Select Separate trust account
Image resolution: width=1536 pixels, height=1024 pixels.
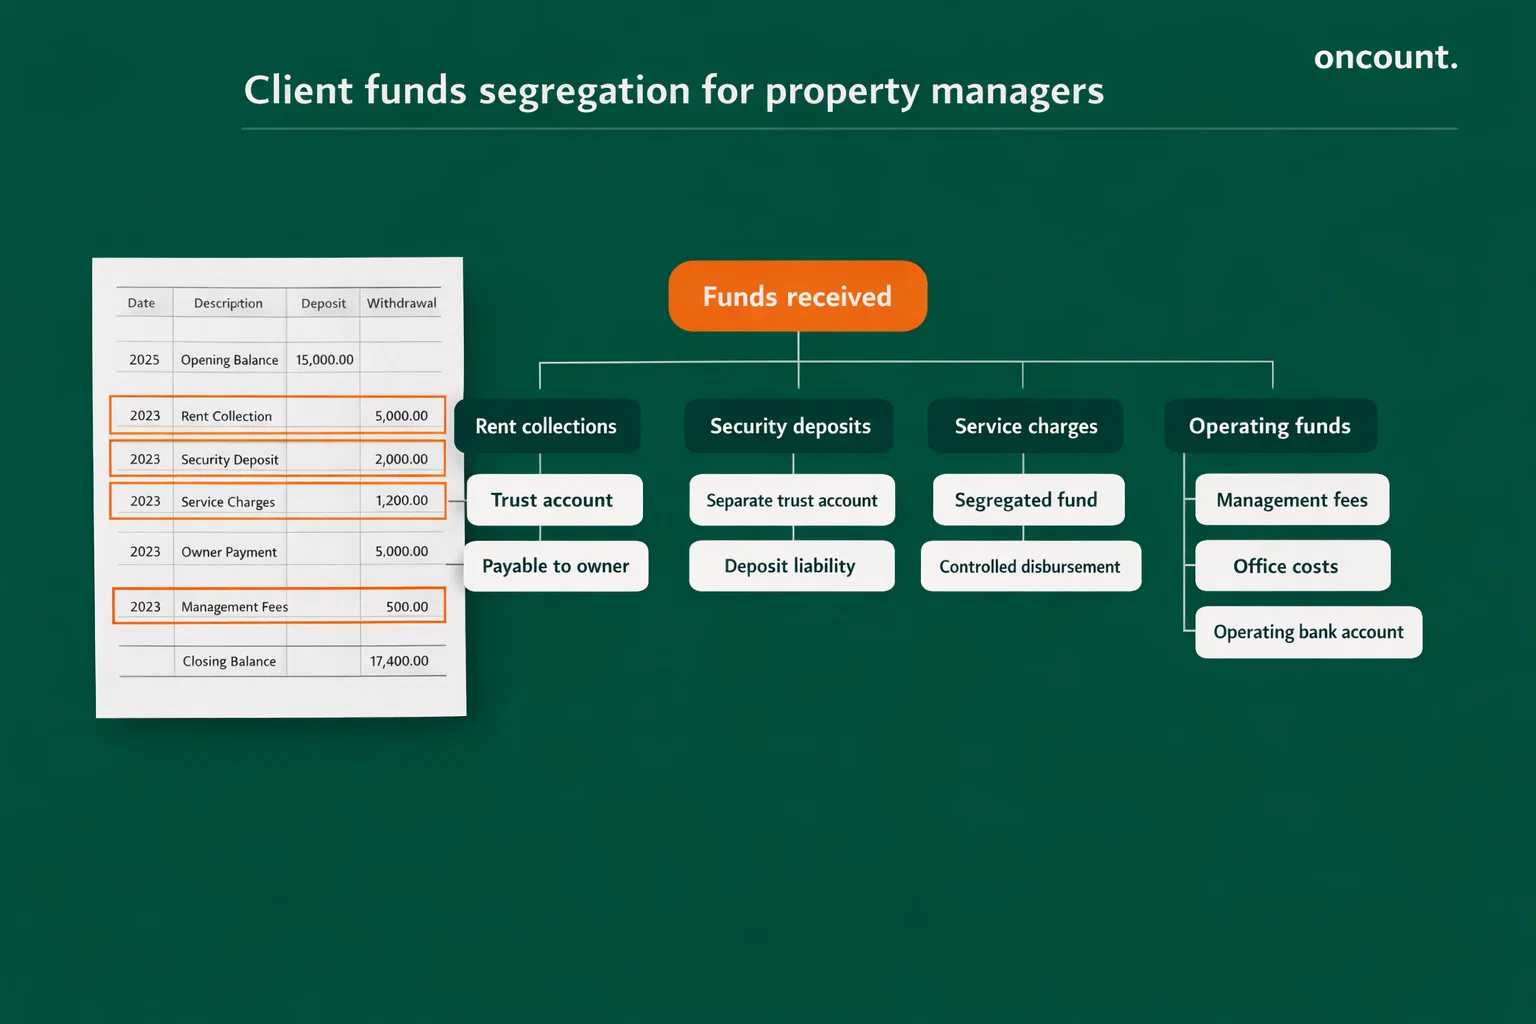point(791,500)
